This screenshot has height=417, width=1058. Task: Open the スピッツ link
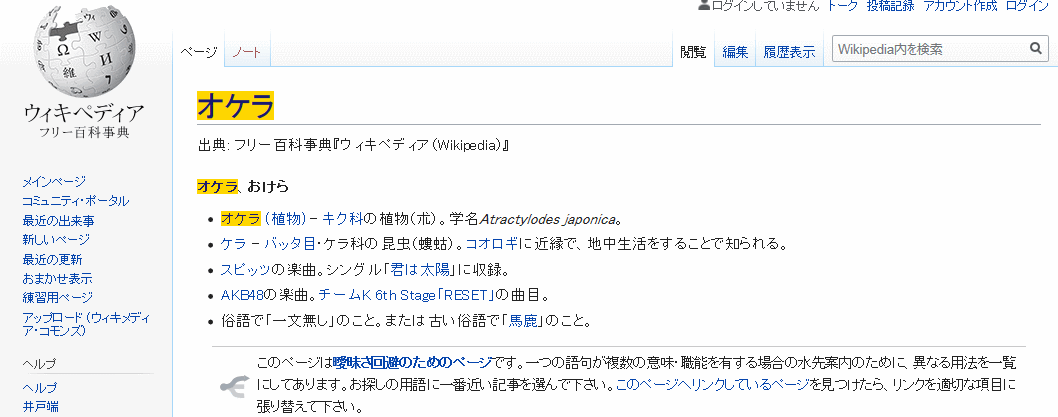pos(246,270)
